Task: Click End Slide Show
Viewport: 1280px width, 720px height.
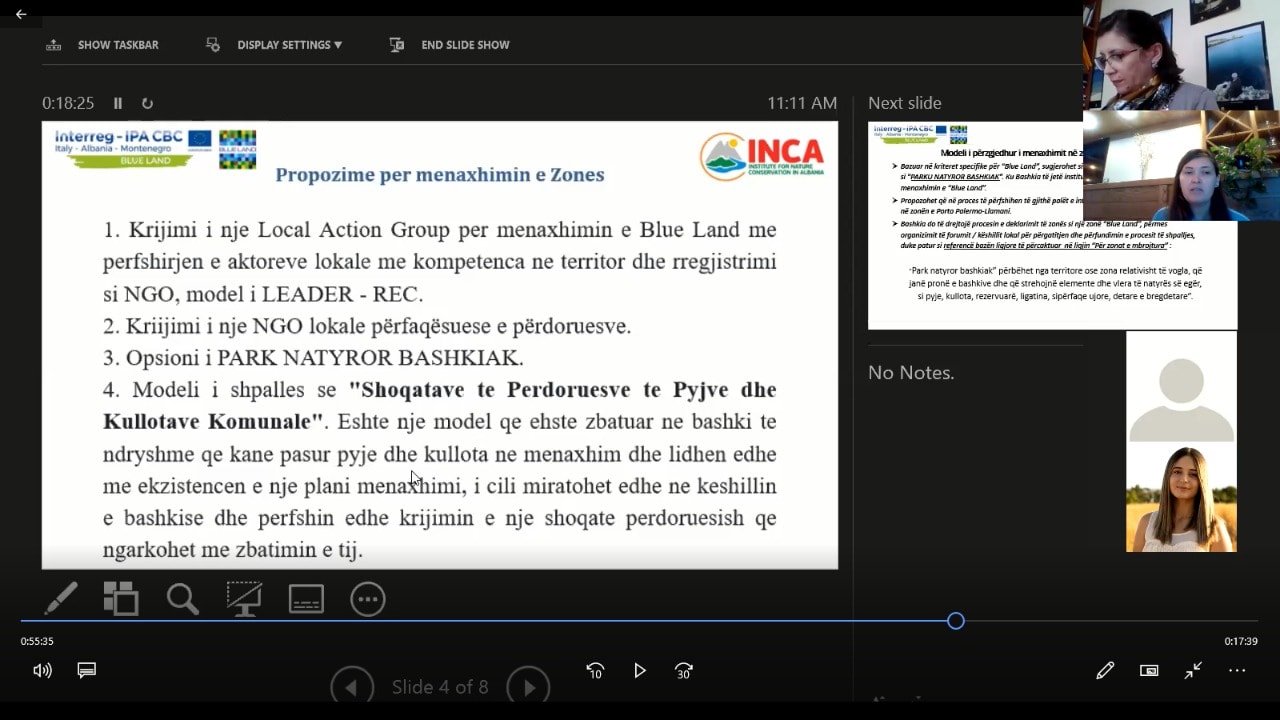Action: pyautogui.click(x=450, y=45)
